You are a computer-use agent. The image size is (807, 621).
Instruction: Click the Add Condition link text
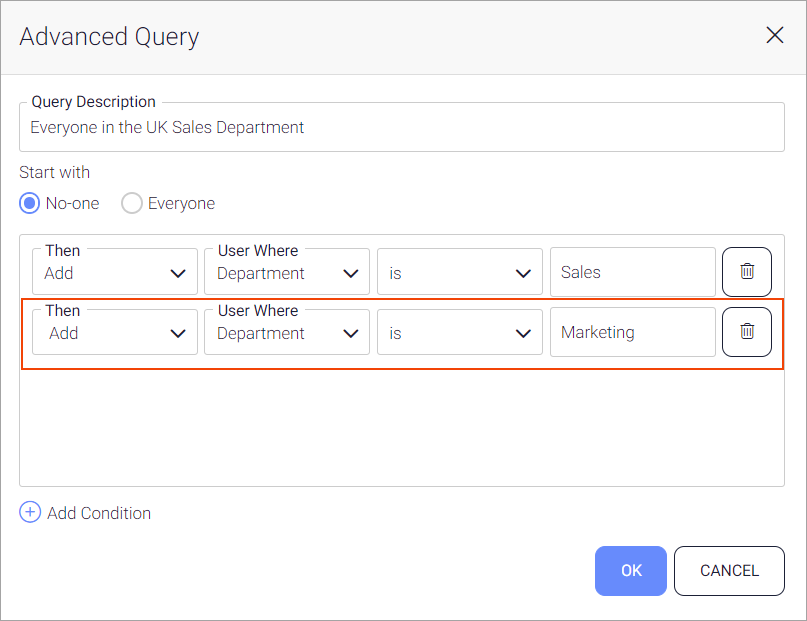coord(99,513)
